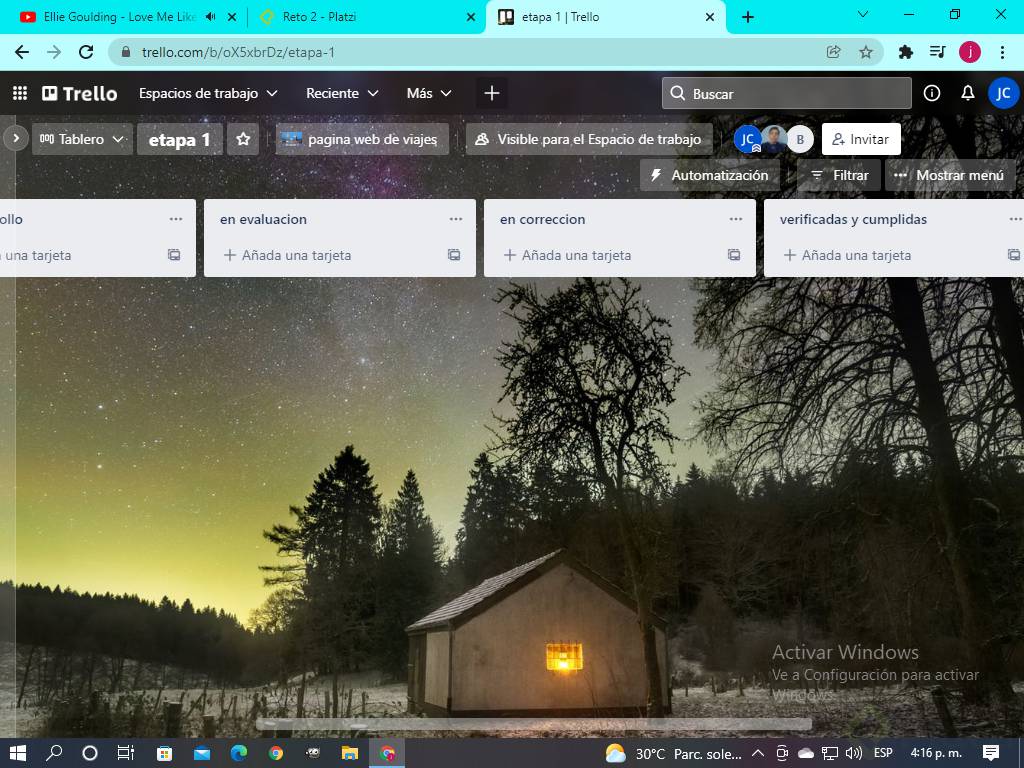Viewport: 1024px width, 768px height.
Task: Open Chrome profile j avatar
Action: 970,52
